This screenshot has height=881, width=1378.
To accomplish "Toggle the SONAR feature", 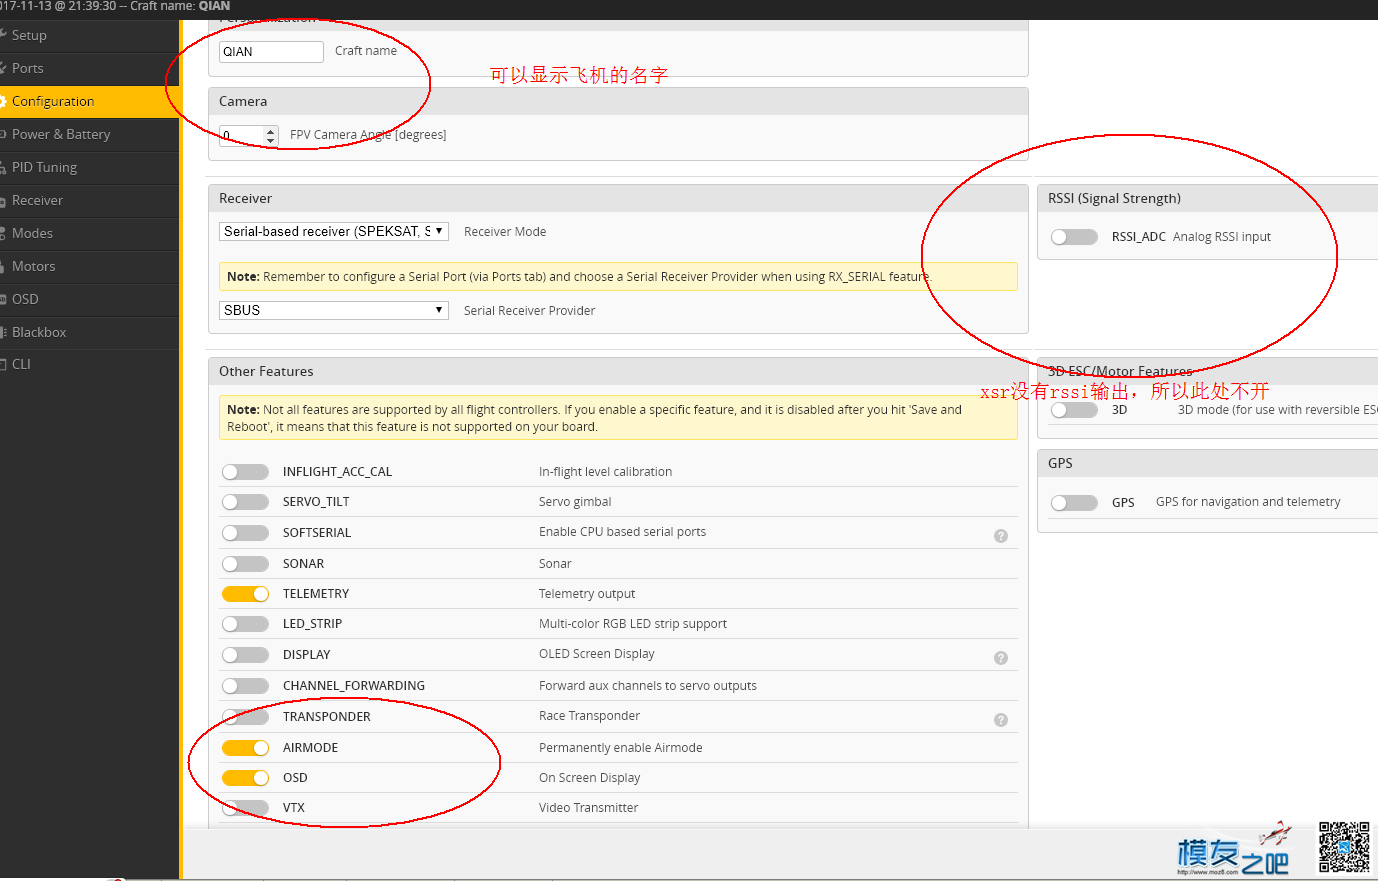I will pyautogui.click(x=245, y=564).
